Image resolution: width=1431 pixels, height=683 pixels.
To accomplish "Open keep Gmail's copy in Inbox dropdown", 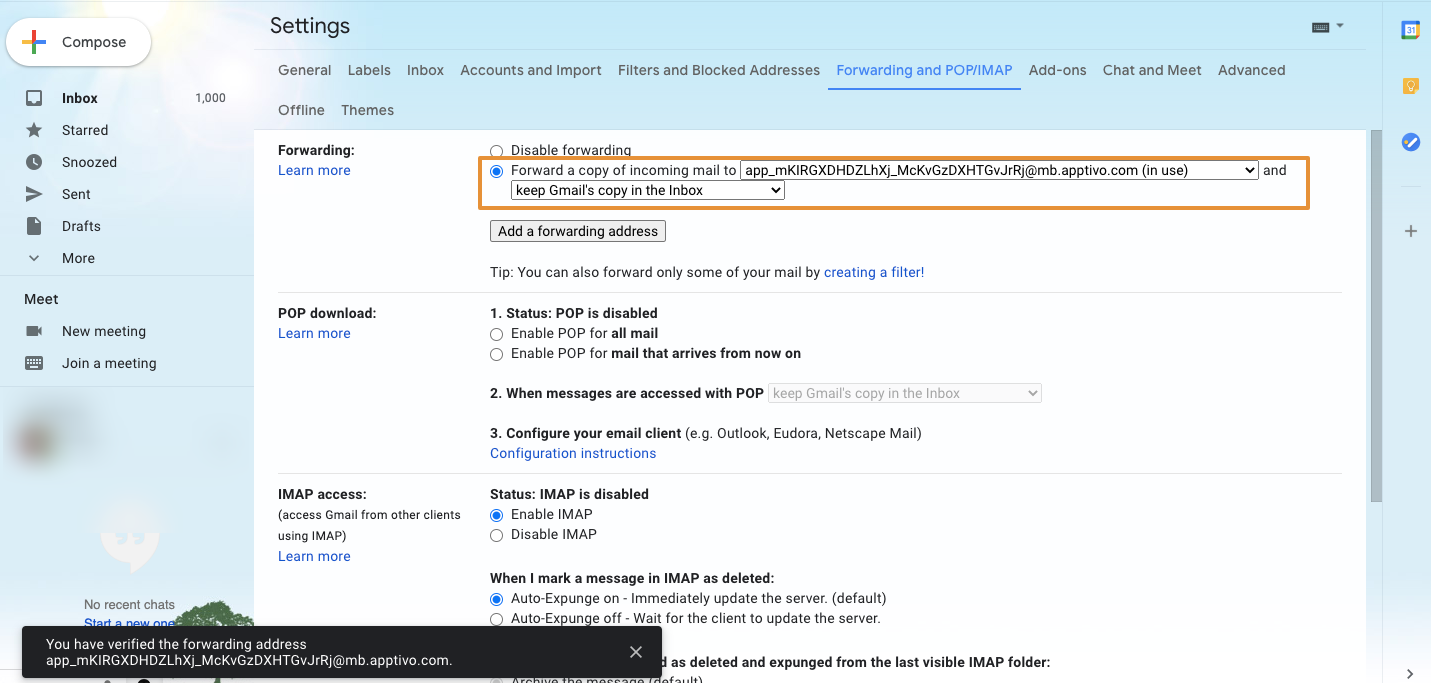I will point(647,190).
